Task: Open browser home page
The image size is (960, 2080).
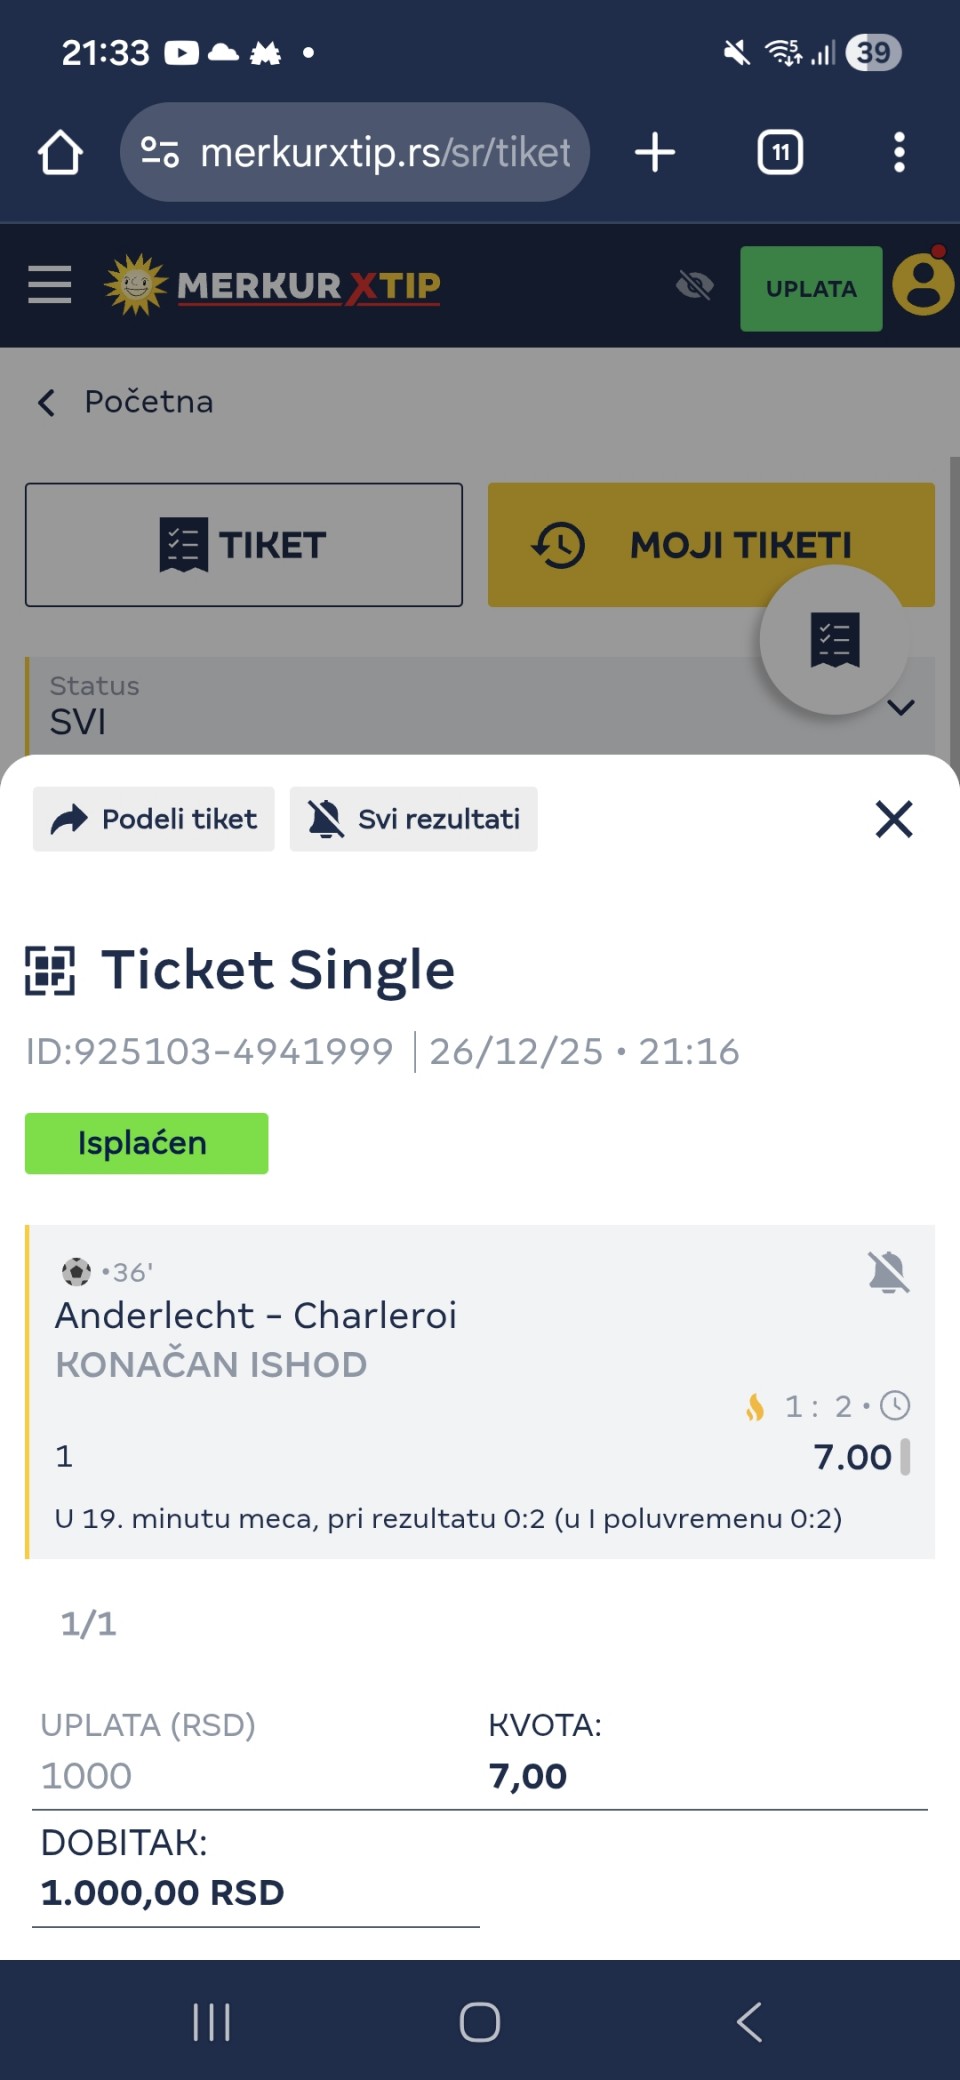Action: (x=60, y=153)
